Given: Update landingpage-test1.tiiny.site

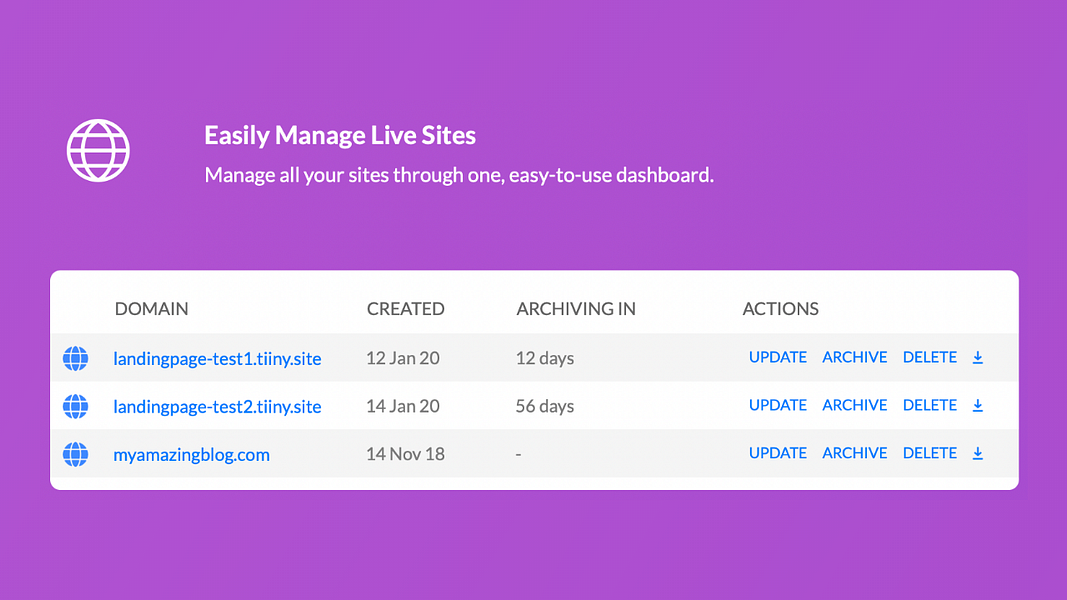Looking at the screenshot, I should click(778, 357).
